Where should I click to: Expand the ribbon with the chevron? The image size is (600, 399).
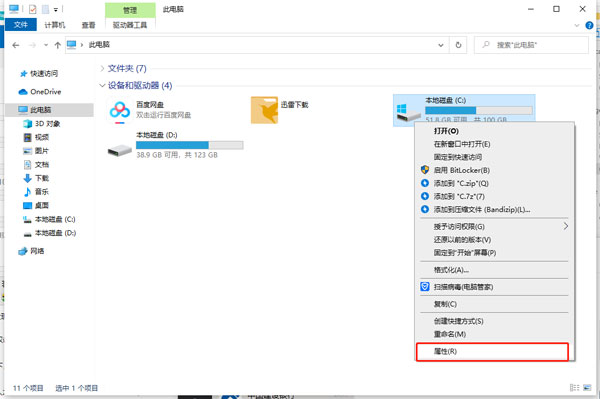(x=577, y=26)
